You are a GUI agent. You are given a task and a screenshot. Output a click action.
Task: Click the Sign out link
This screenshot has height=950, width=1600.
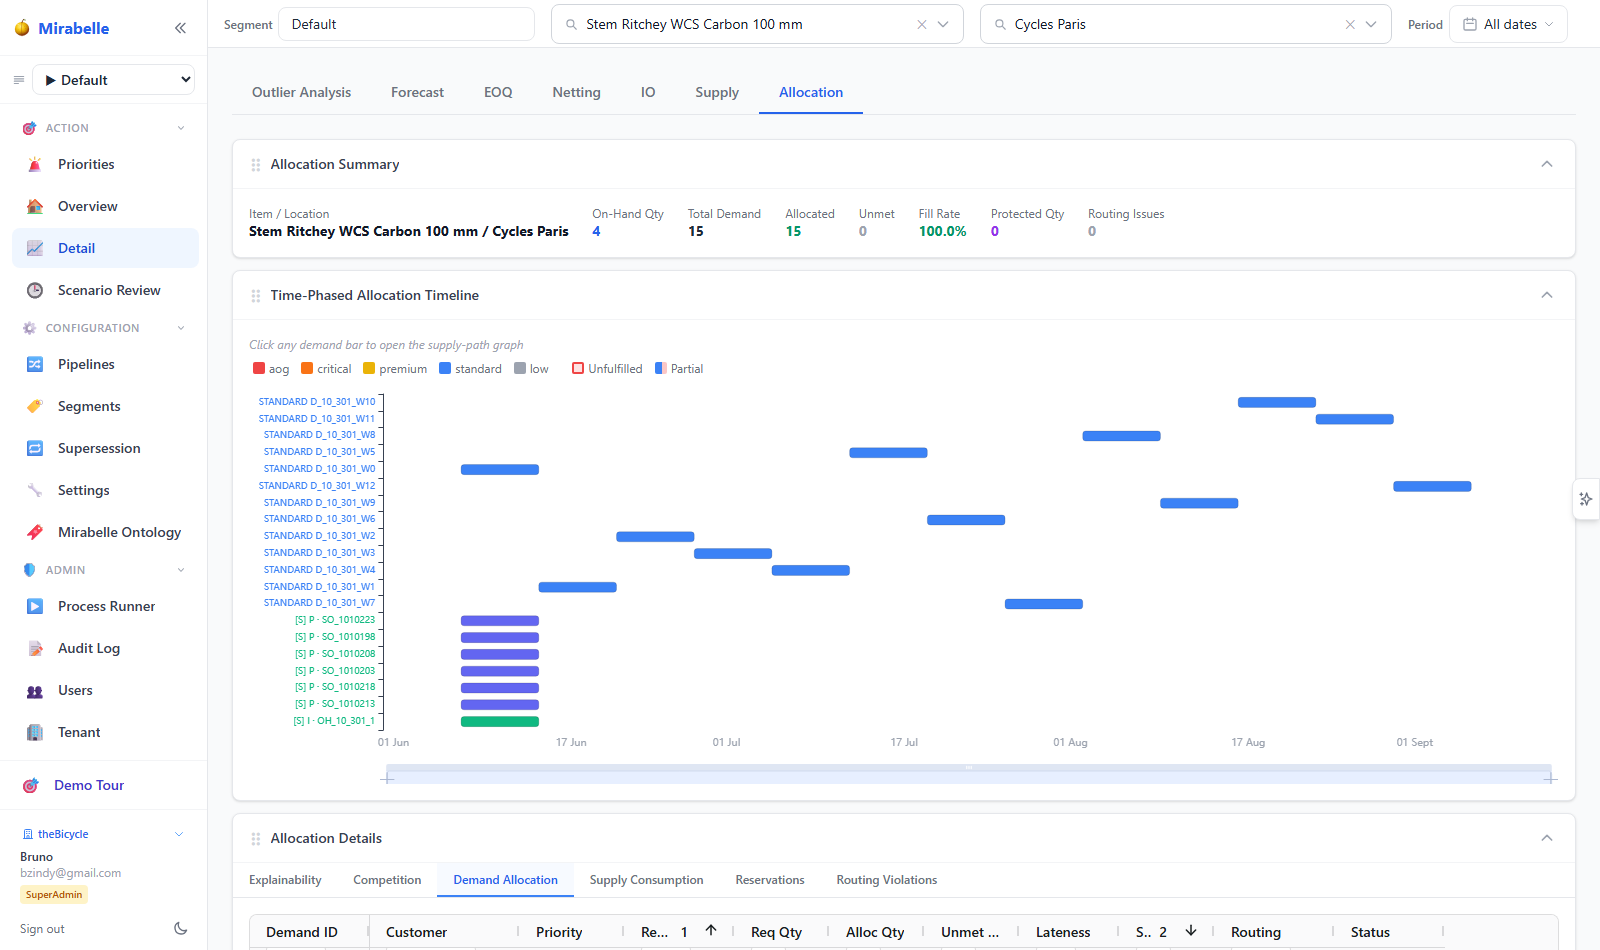42,929
